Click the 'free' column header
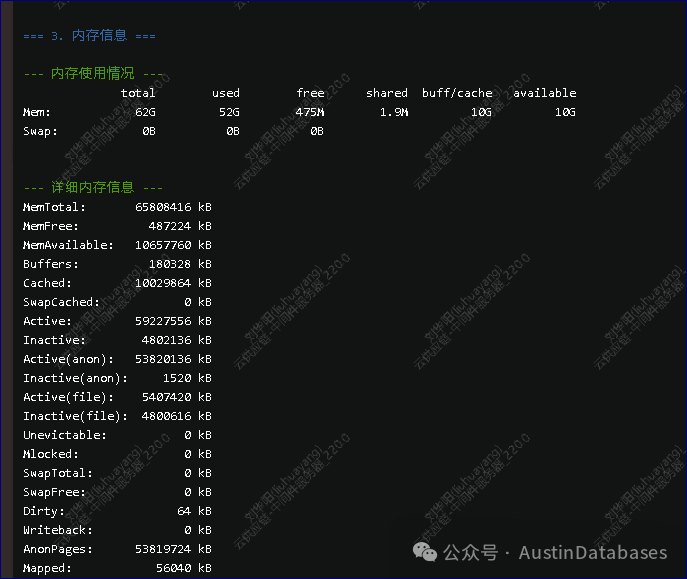Screen dimensions: 687x579 [x=310, y=93]
